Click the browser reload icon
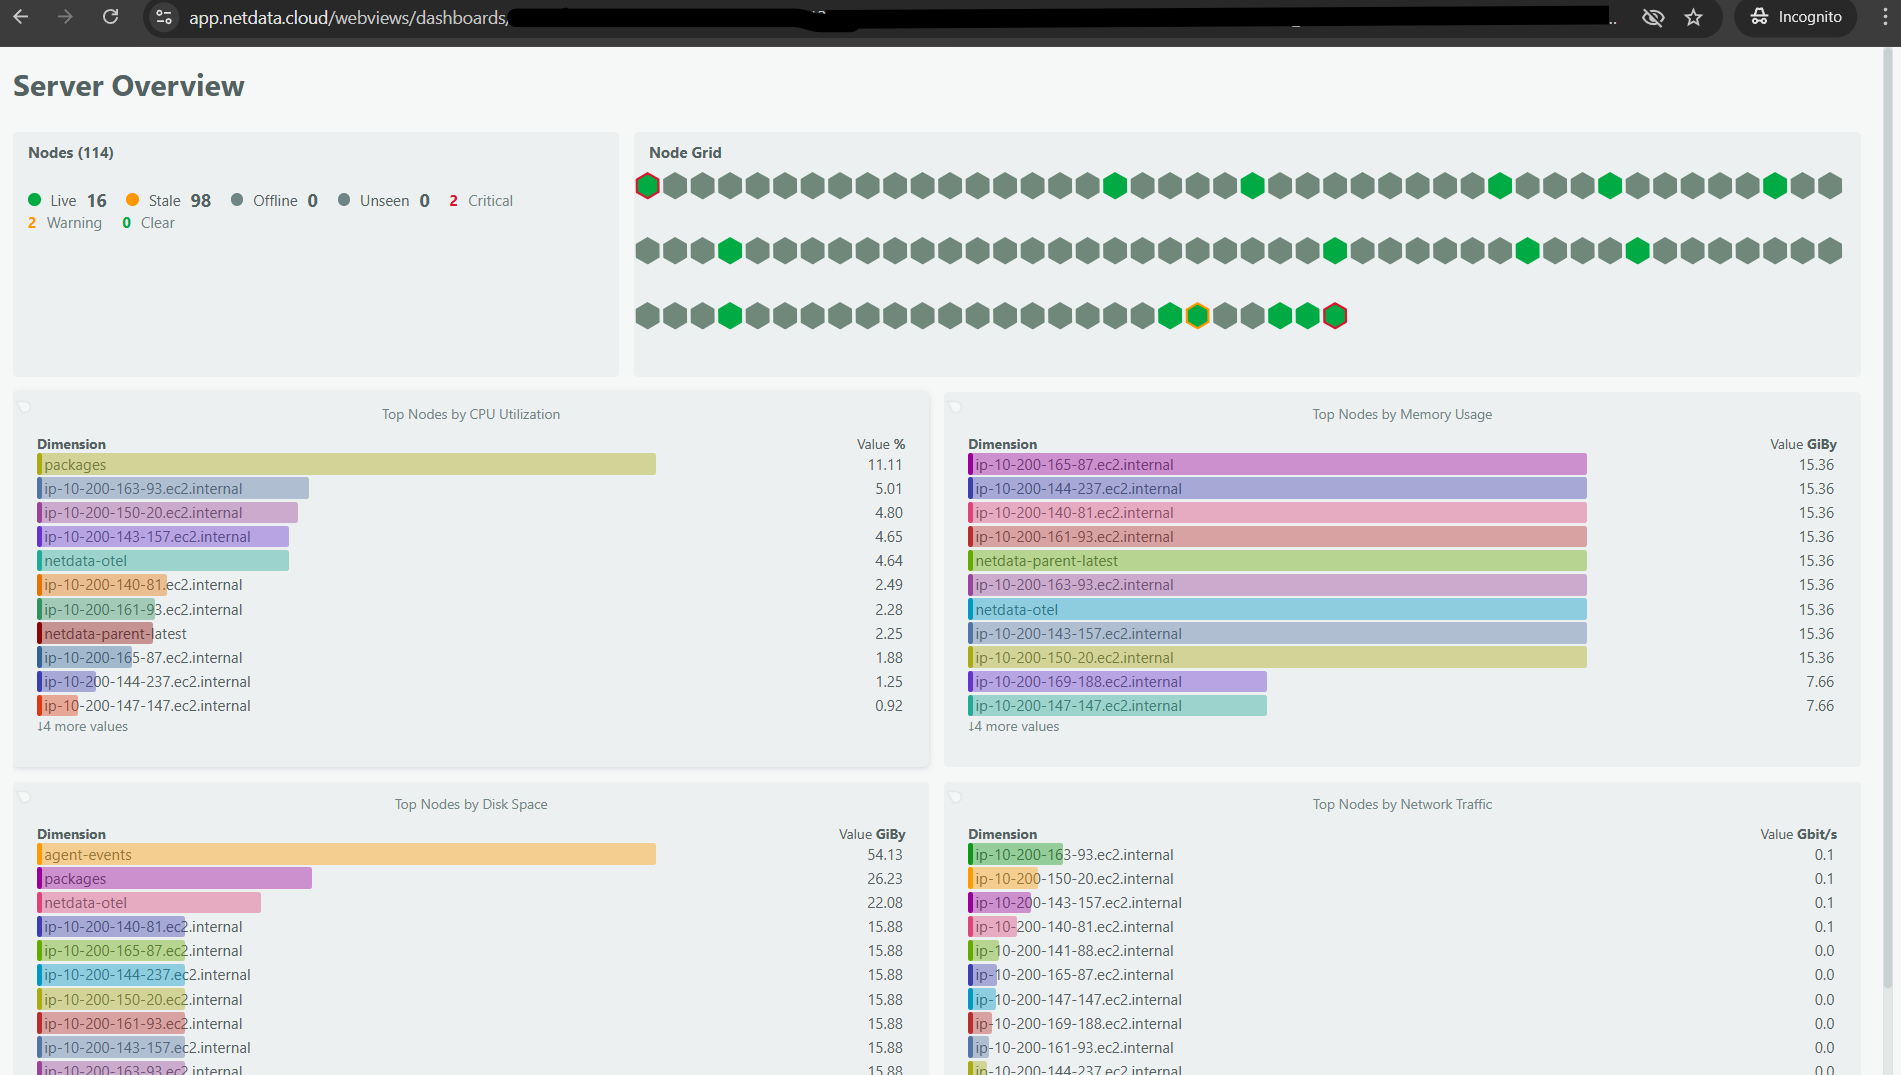This screenshot has height=1075, width=1901. (110, 16)
